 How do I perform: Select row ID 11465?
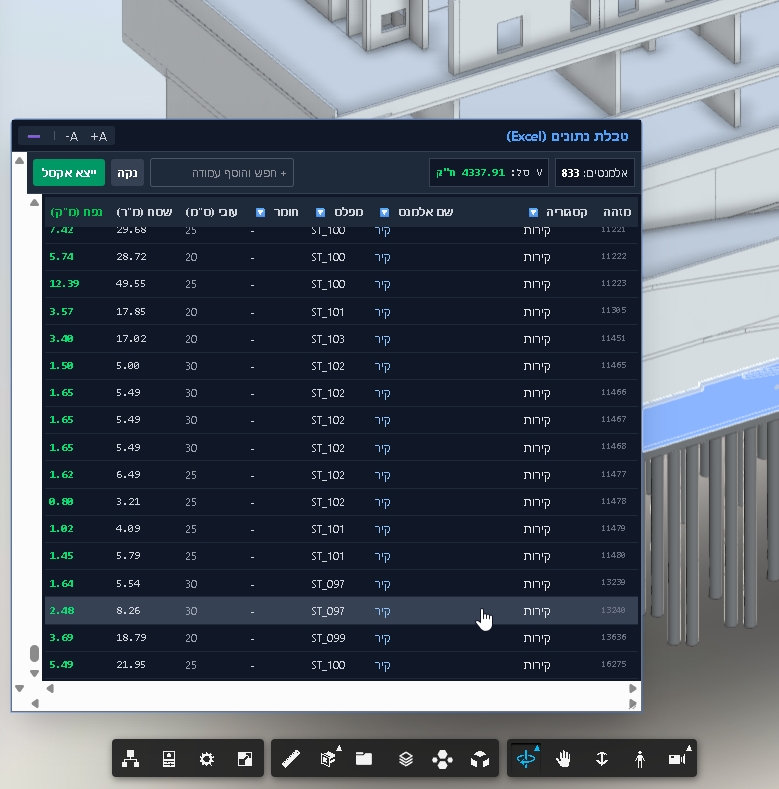(x=613, y=365)
